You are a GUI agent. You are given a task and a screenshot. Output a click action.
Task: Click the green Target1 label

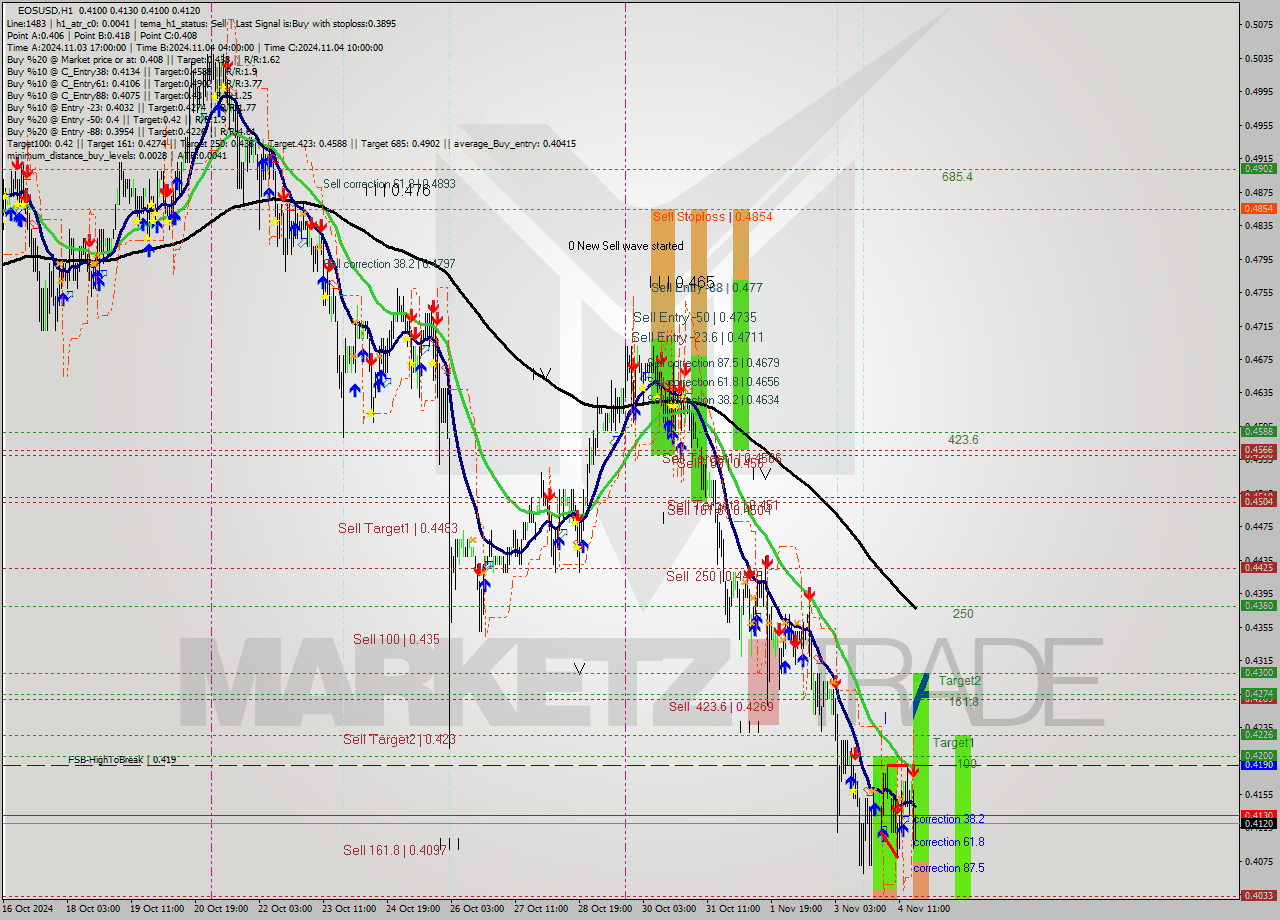[x=953, y=743]
